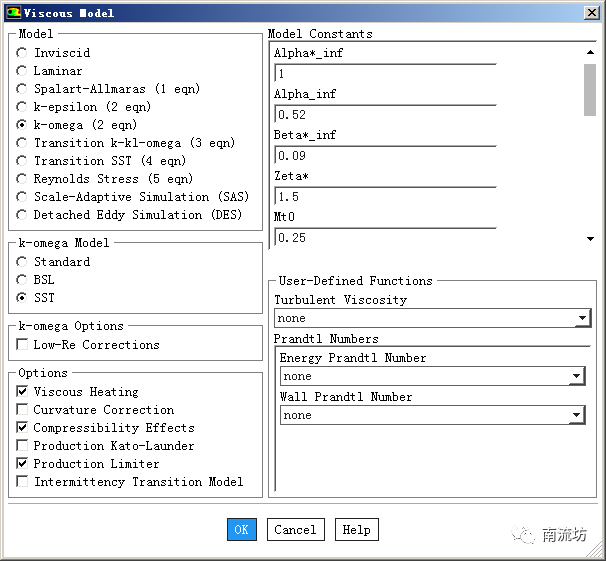Select the Inviscid model radio button

pos(22,53)
